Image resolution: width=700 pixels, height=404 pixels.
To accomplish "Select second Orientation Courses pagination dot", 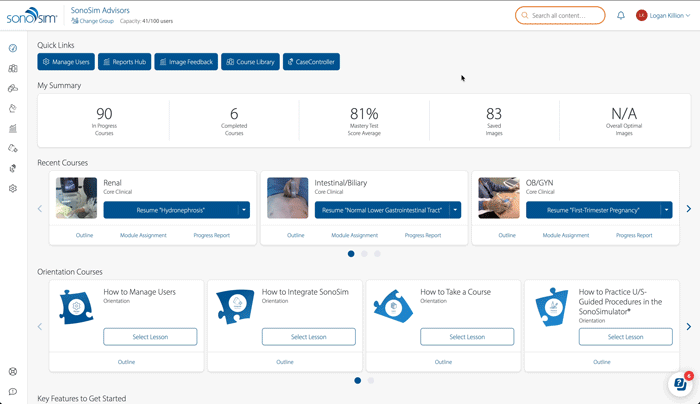I will click(x=371, y=380).
